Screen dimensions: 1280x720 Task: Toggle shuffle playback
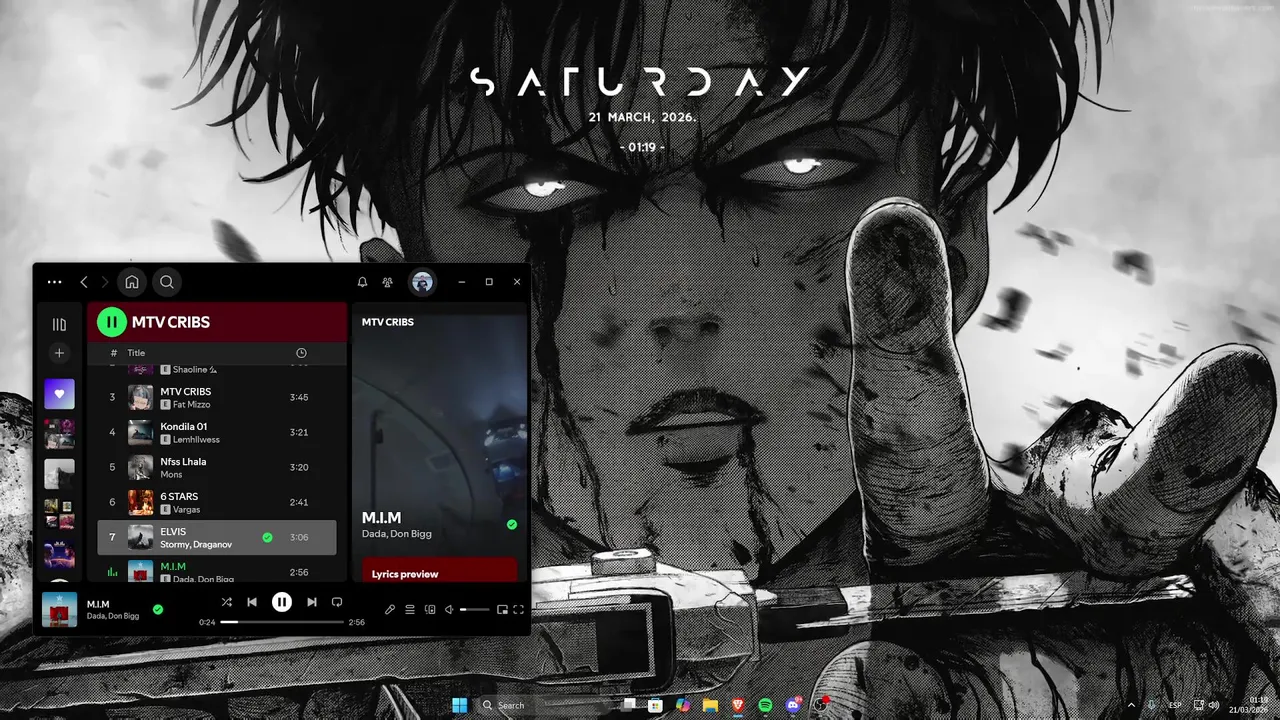(x=226, y=602)
